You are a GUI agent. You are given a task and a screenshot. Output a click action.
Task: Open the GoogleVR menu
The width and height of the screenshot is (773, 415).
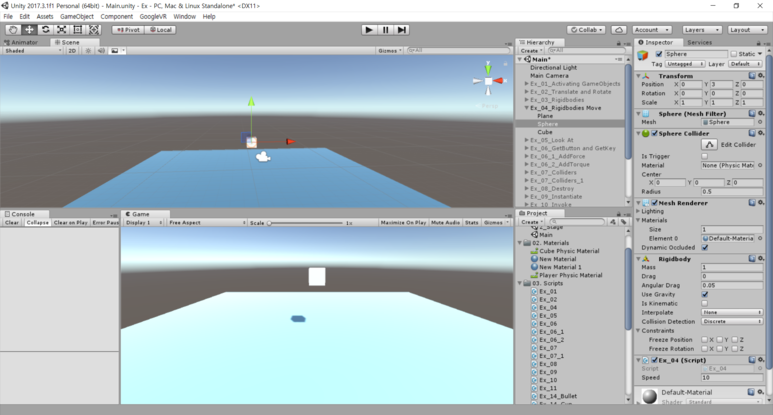coord(153,16)
